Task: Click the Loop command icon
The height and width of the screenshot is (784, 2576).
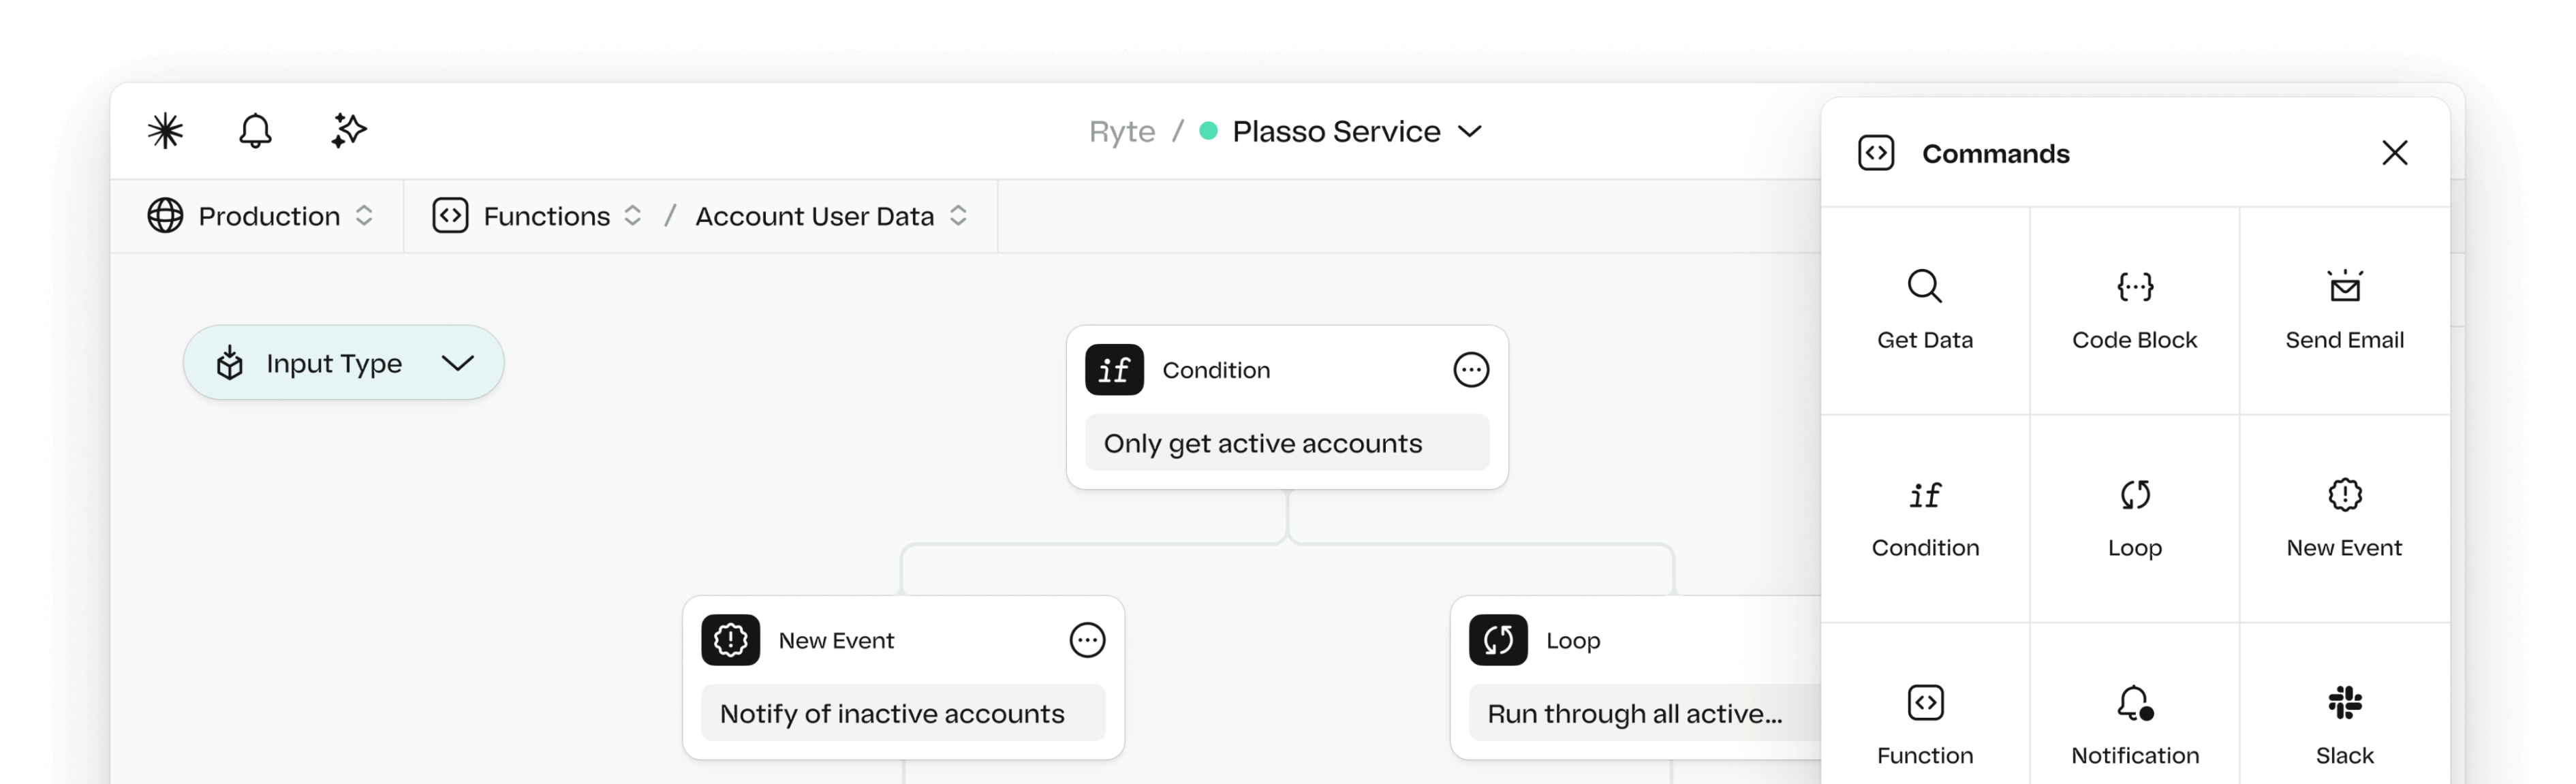Action: pos(2134,495)
